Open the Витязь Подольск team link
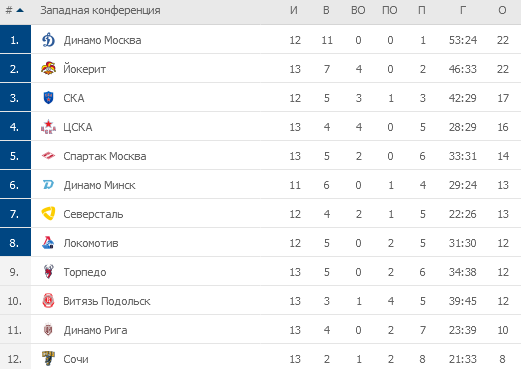 tap(107, 301)
